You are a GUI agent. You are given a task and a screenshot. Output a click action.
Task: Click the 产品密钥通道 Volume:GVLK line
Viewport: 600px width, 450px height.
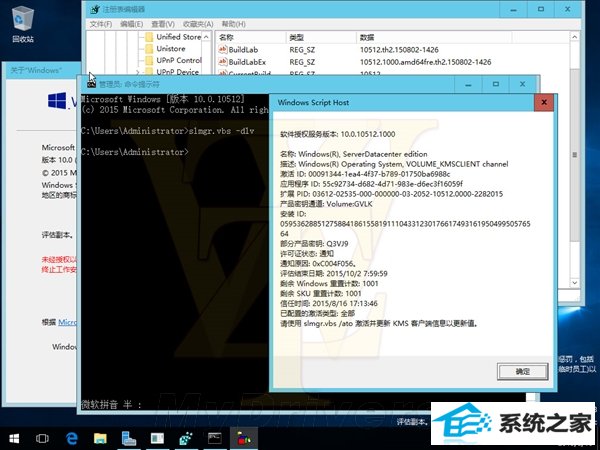(x=326, y=204)
